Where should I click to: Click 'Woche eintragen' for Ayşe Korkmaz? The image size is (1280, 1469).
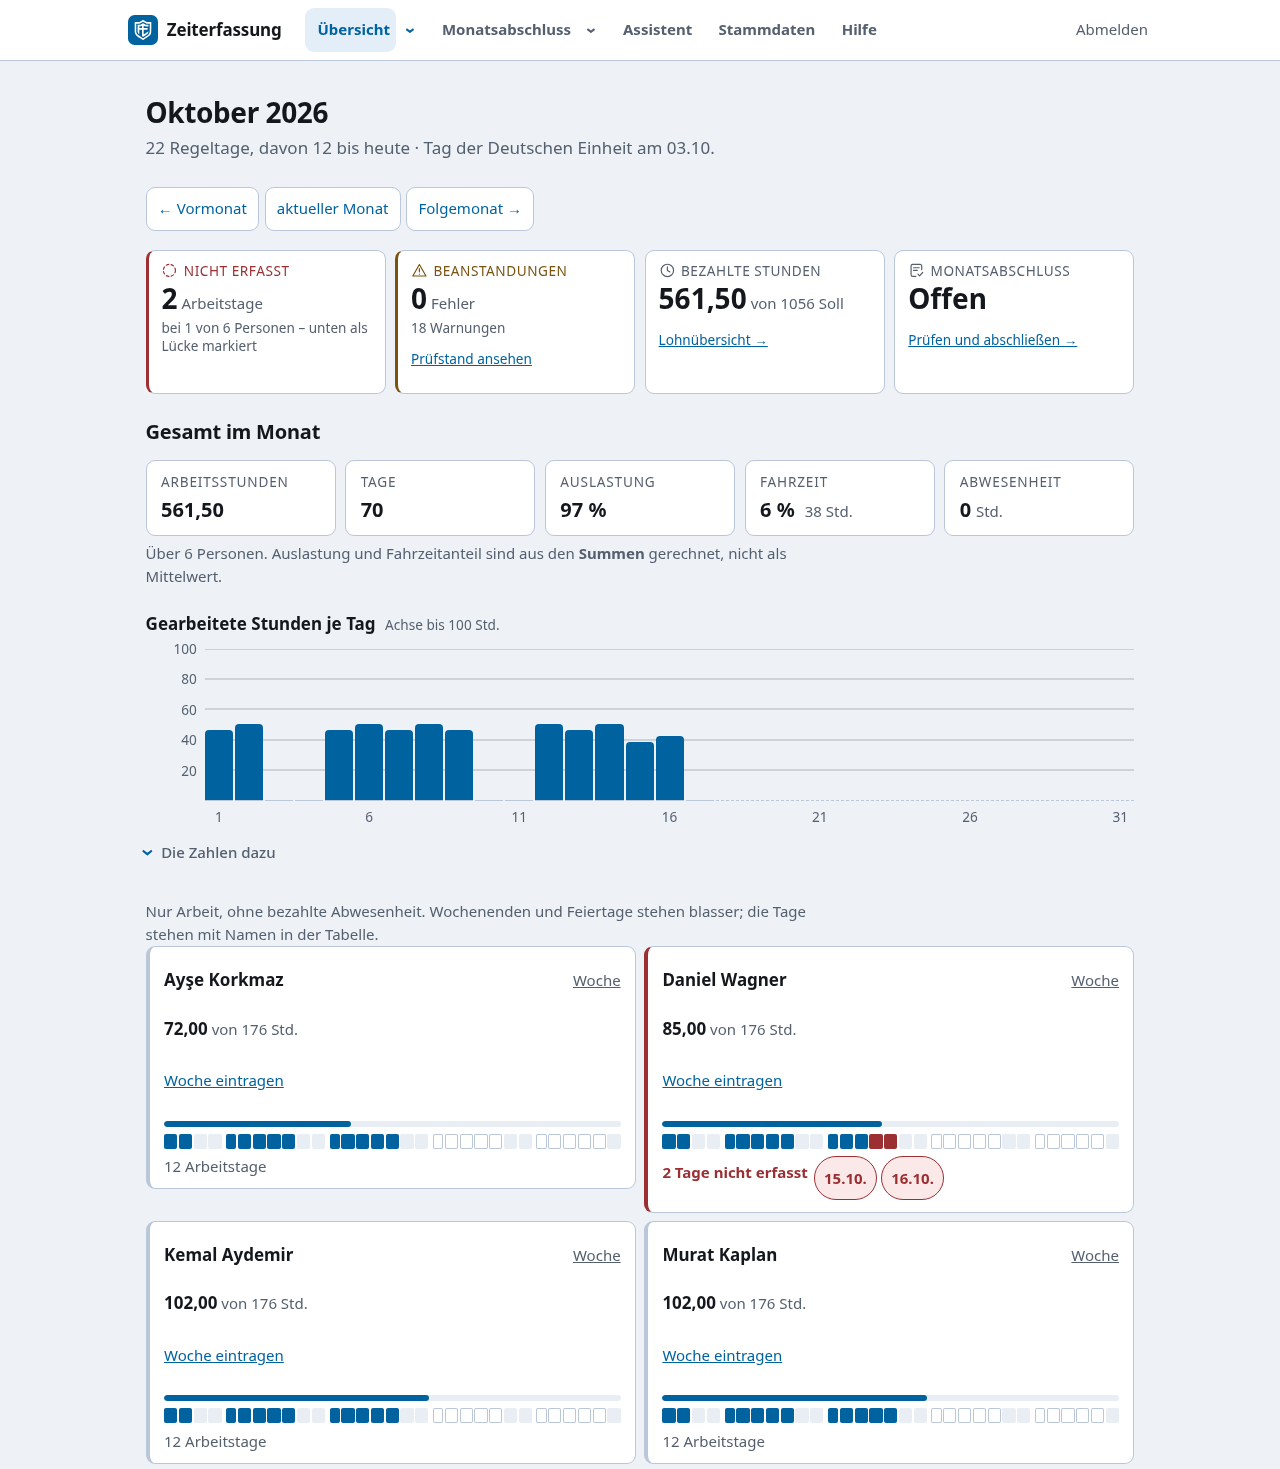tap(224, 1081)
